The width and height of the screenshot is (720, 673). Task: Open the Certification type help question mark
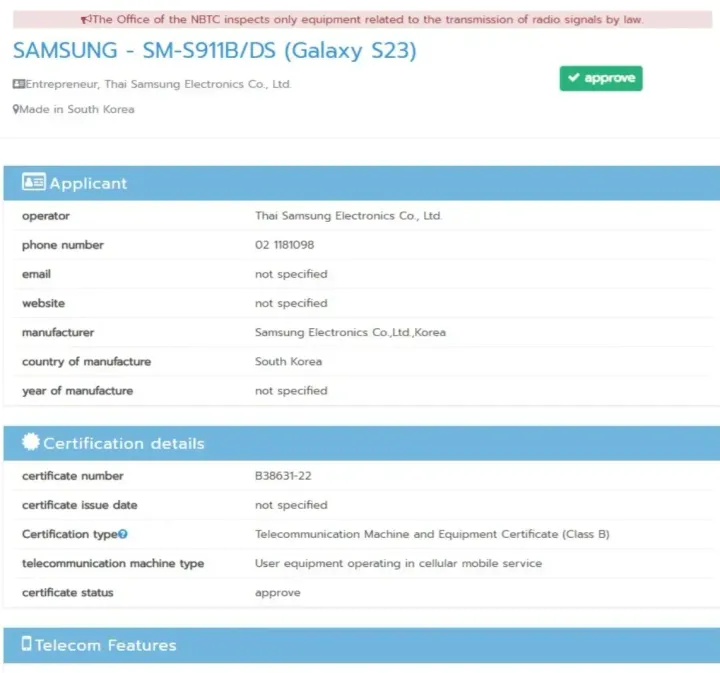pyautogui.click(x=123, y=535)
